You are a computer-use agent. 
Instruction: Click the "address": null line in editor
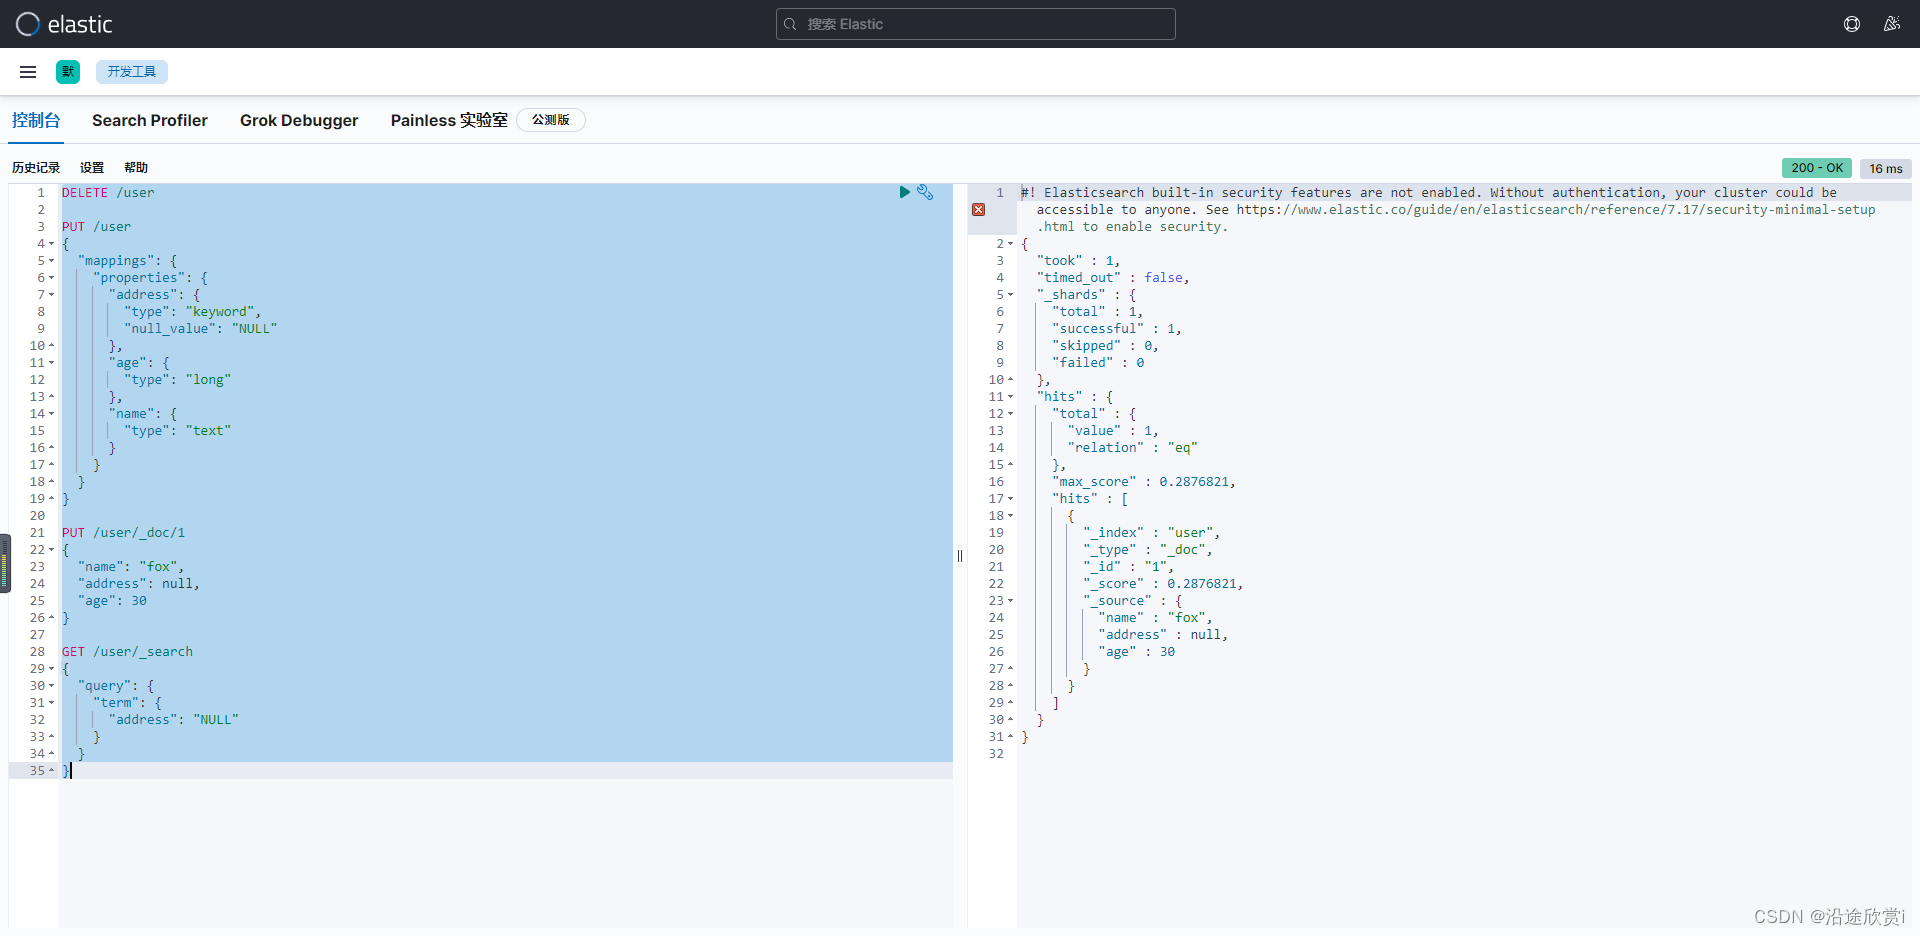(x=139, y=583)
